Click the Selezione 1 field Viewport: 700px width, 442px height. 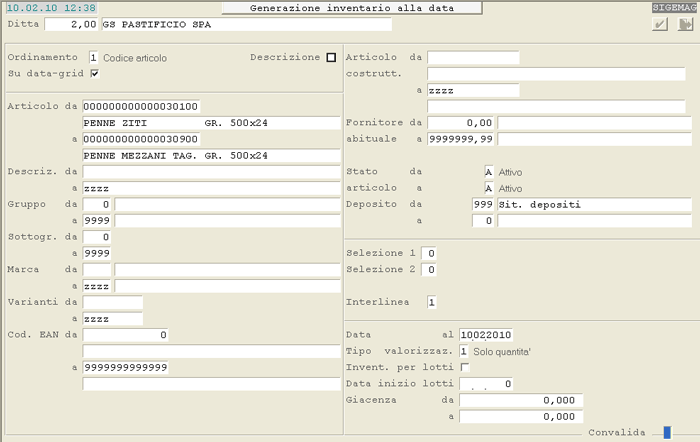point(429,253)
